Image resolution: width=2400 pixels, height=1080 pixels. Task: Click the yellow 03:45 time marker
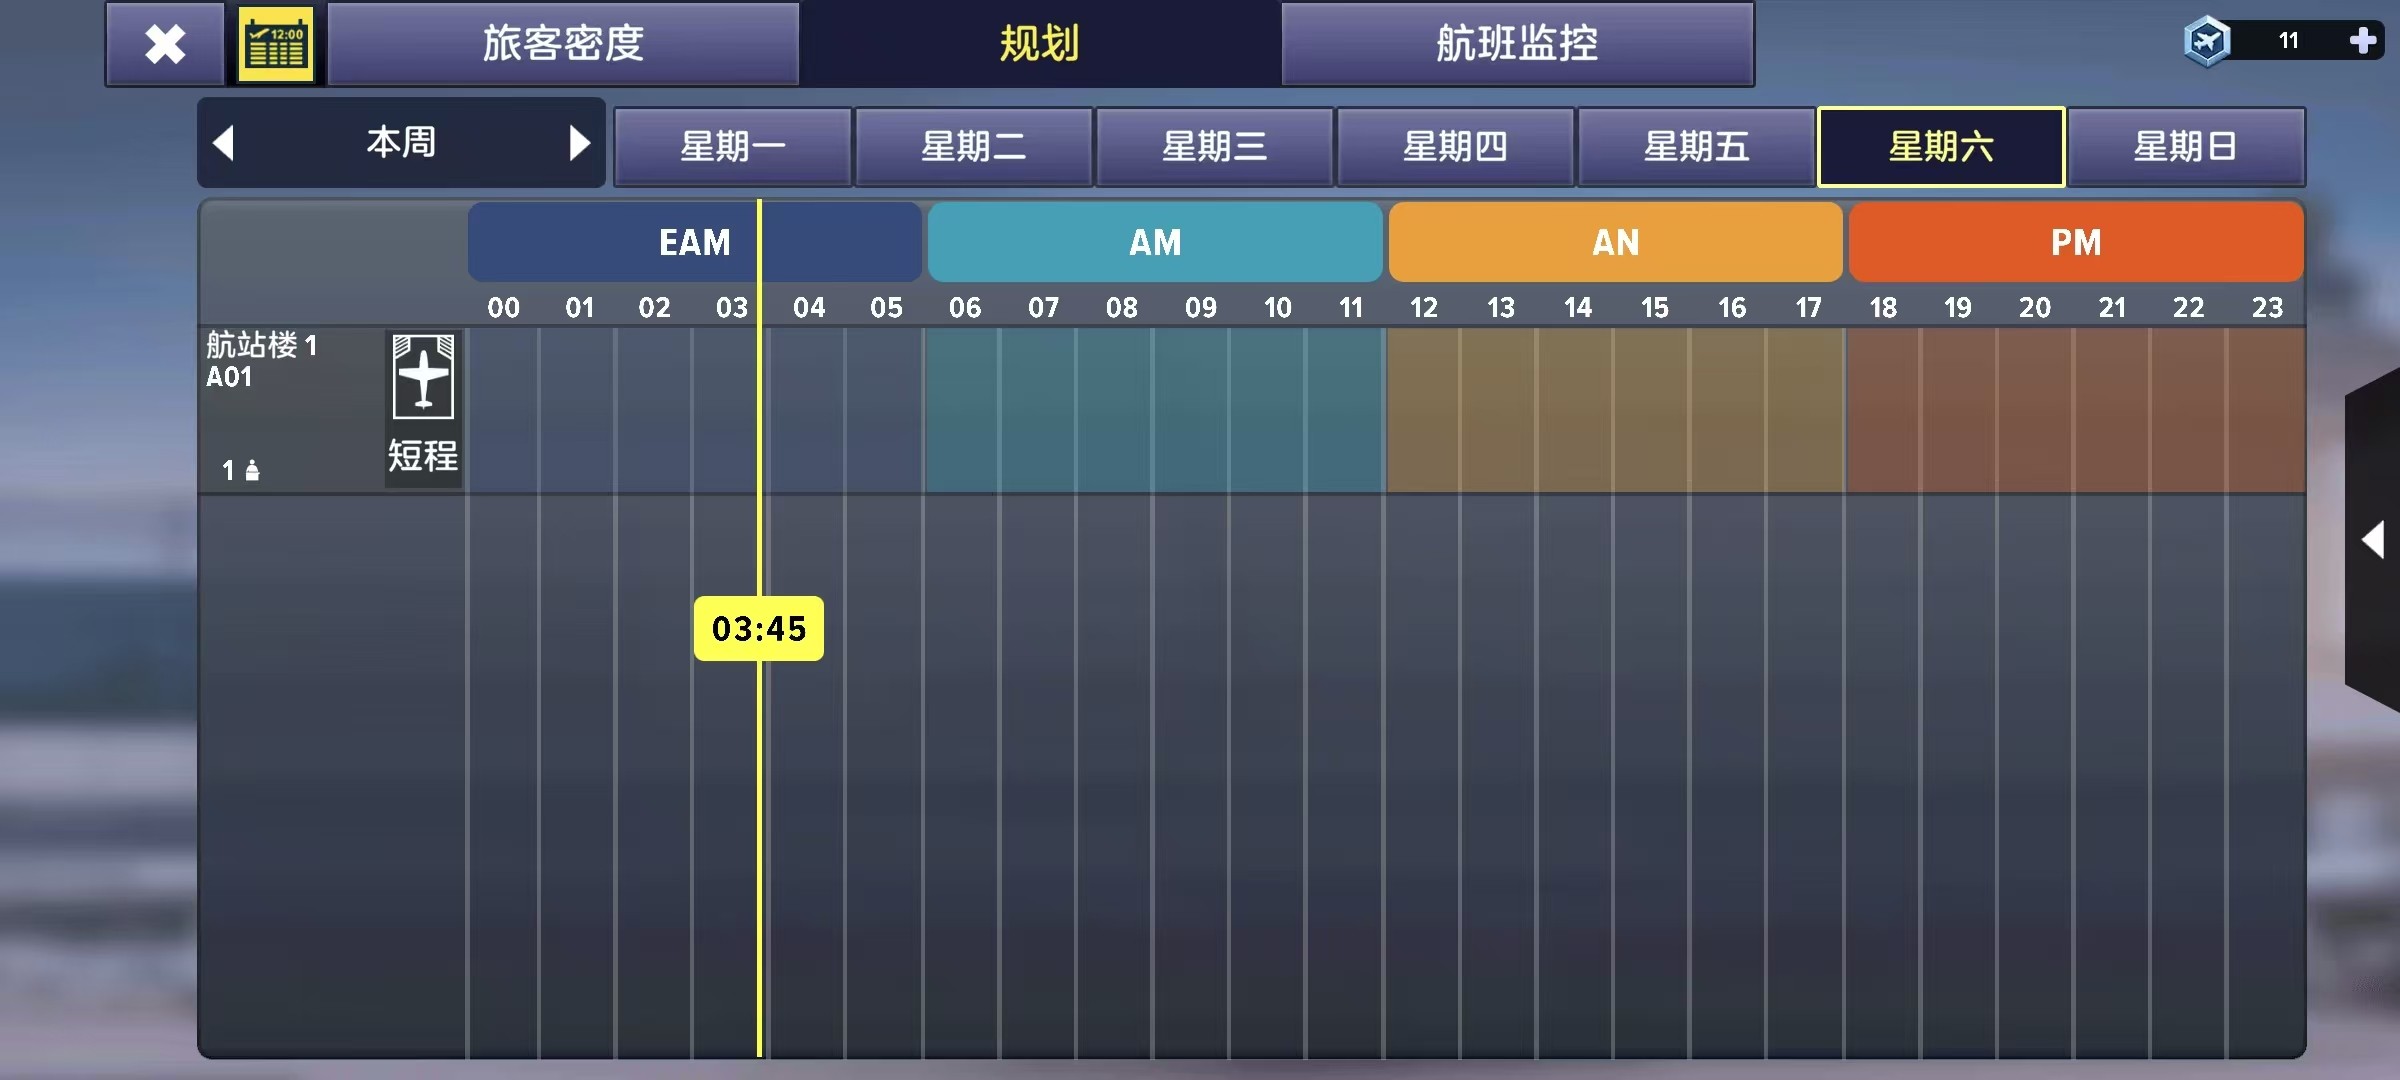pyautogui.click(x=758, y=629)
